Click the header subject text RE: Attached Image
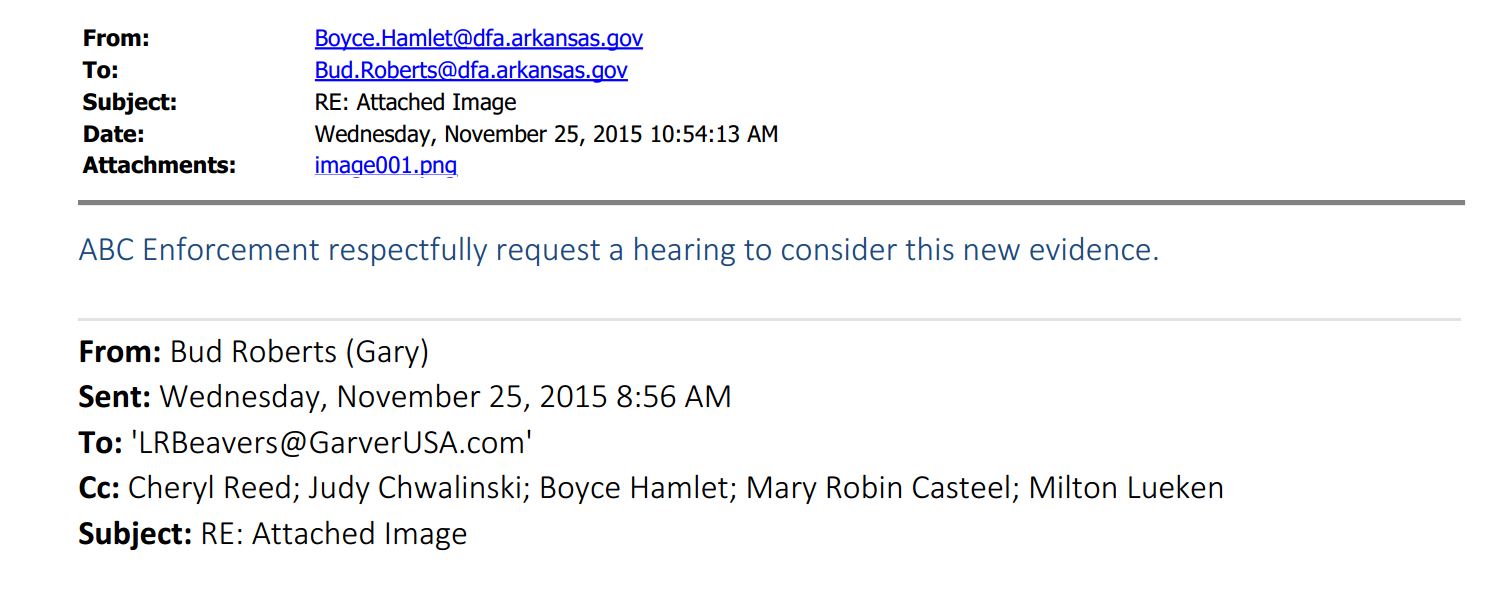This screenshot has height=602, width=1503. 415,102
